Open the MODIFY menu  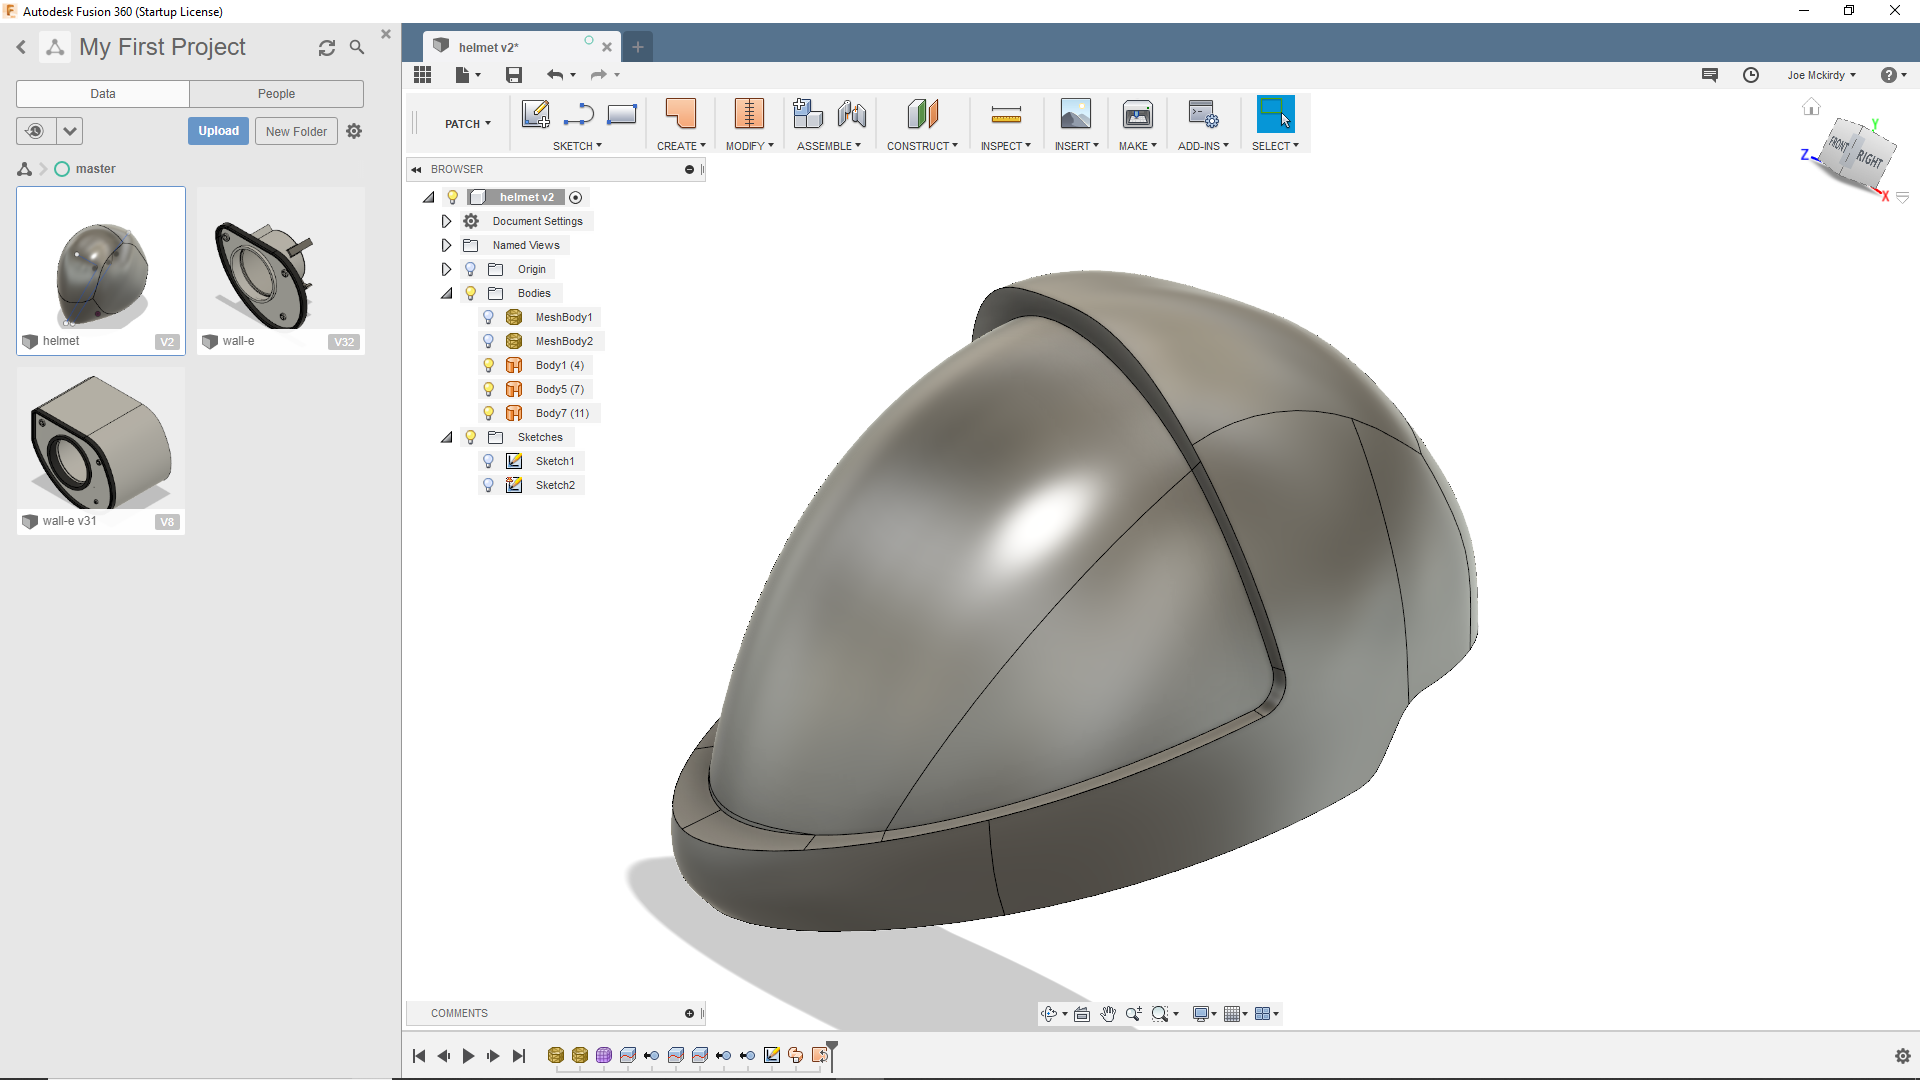(749, 146)
